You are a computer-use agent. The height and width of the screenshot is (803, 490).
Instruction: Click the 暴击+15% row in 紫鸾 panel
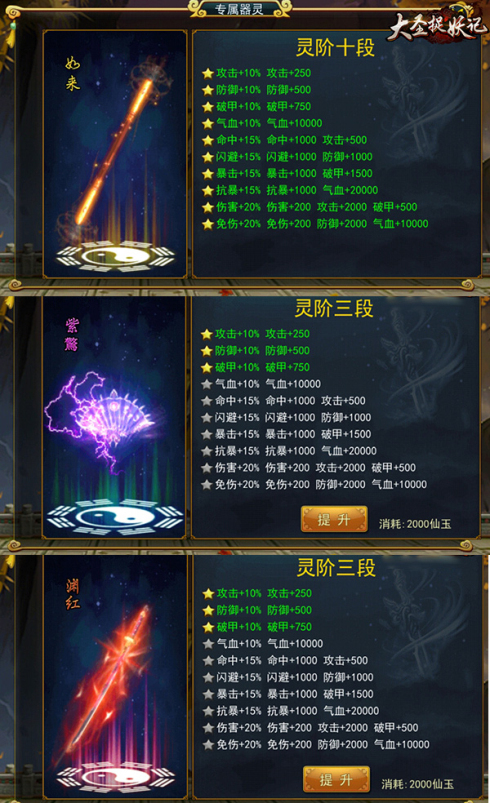pos(287,434)
